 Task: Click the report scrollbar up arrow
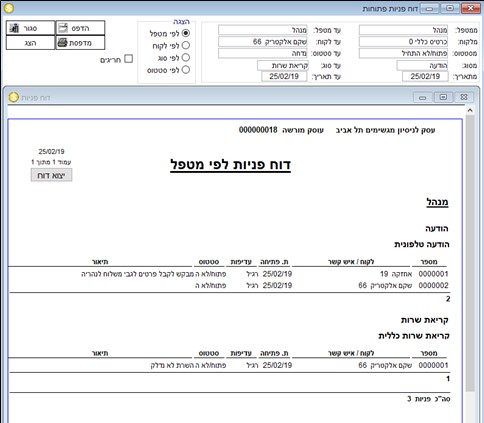pos(470,110)
